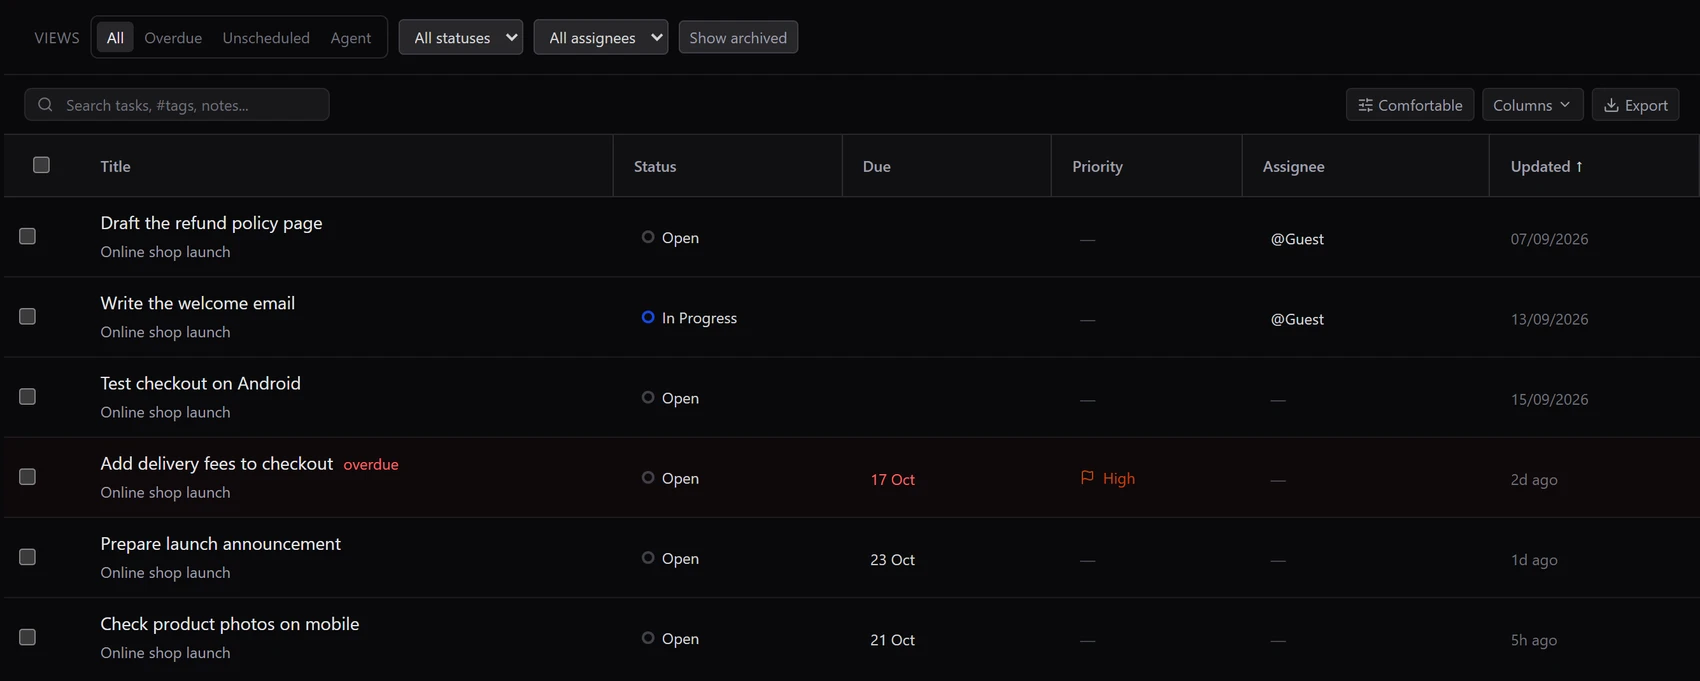The image size is (1700, 681).
Task: Open the task Write the welcome email
Action: coord(198,303)
